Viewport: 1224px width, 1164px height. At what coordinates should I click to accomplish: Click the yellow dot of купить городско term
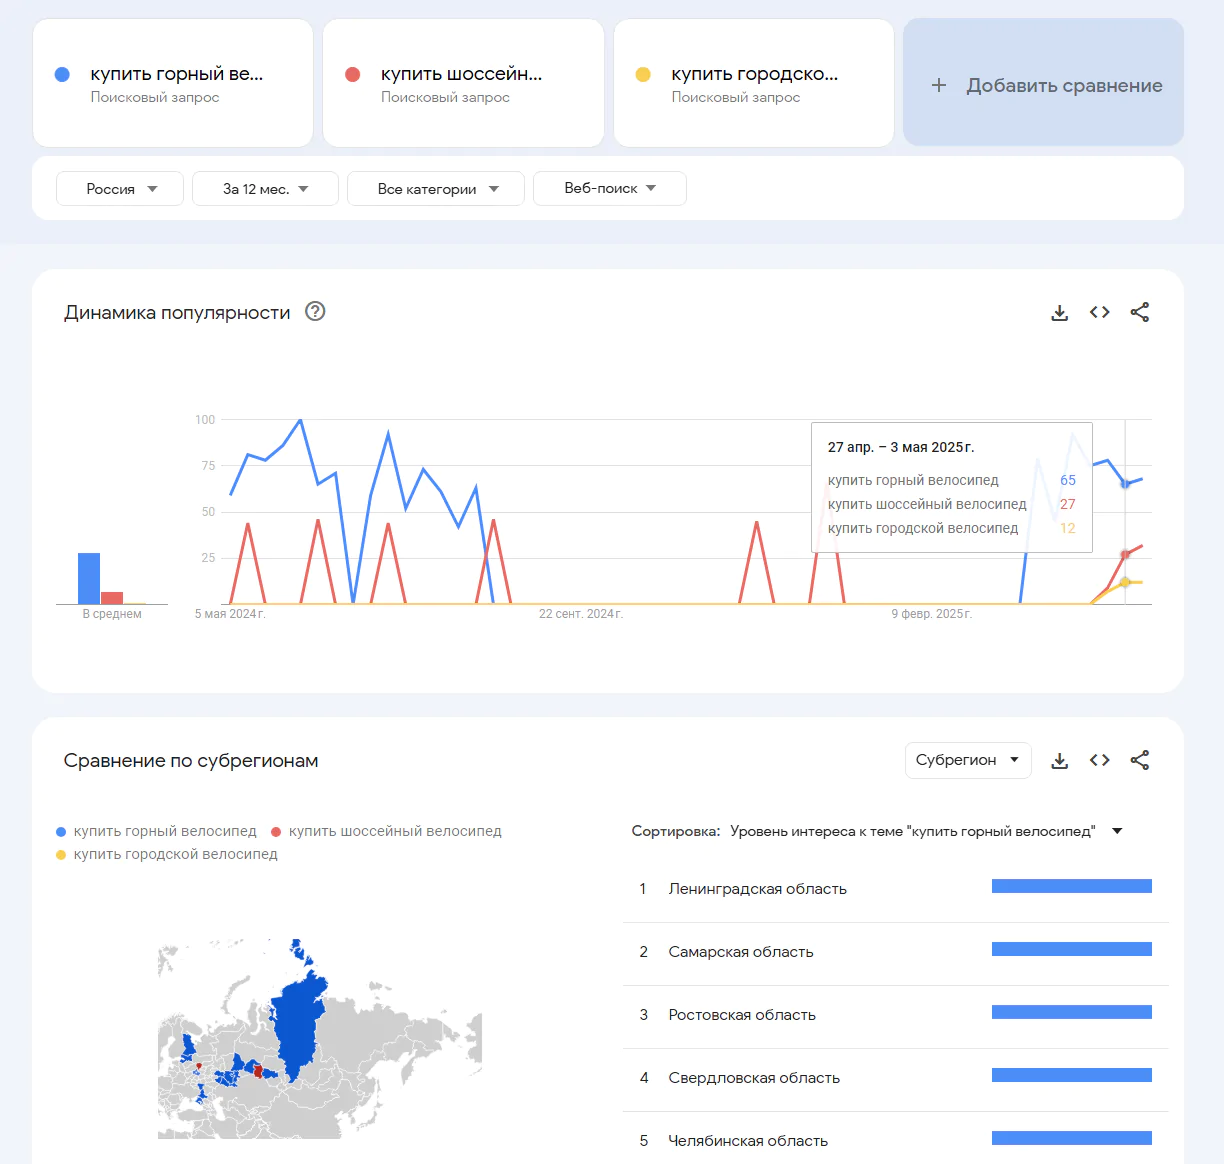tap(643, 74)
